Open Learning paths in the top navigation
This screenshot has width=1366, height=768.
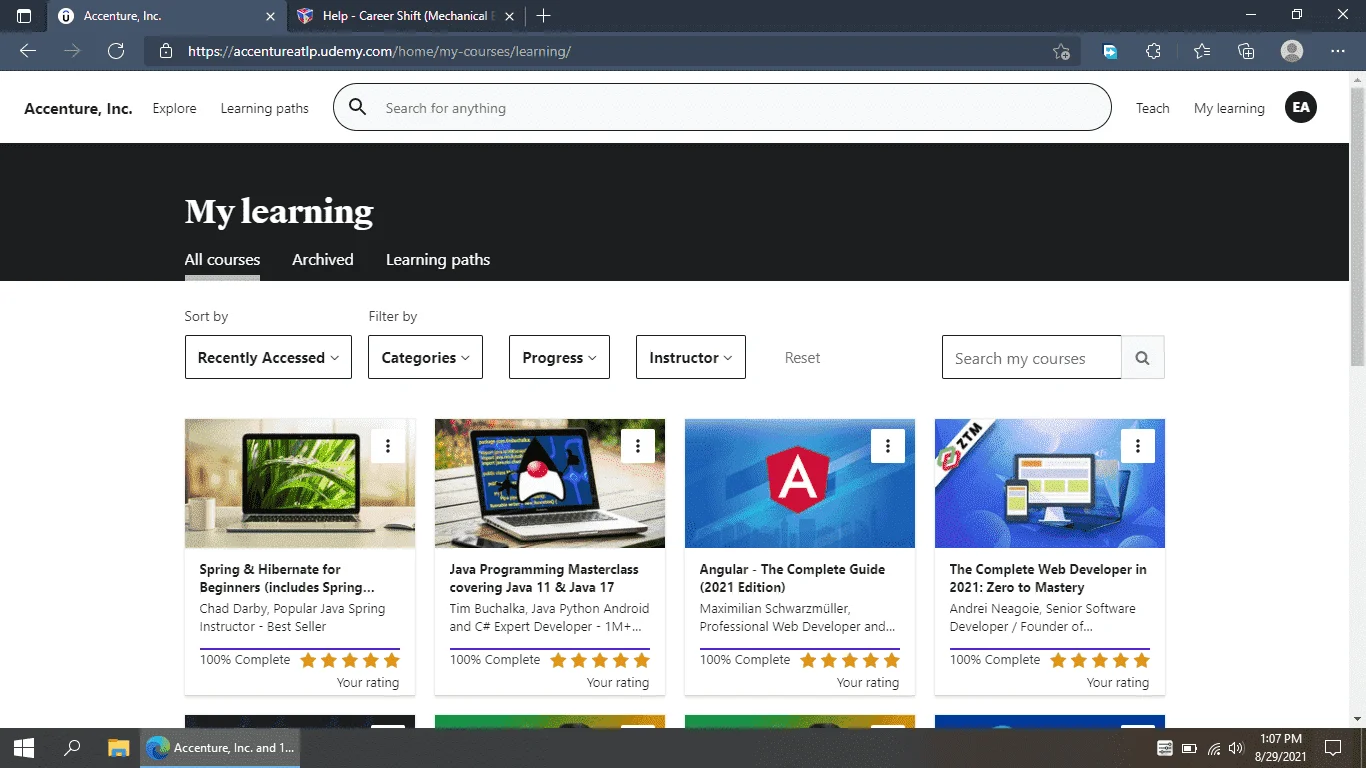[x=265, y=108]
